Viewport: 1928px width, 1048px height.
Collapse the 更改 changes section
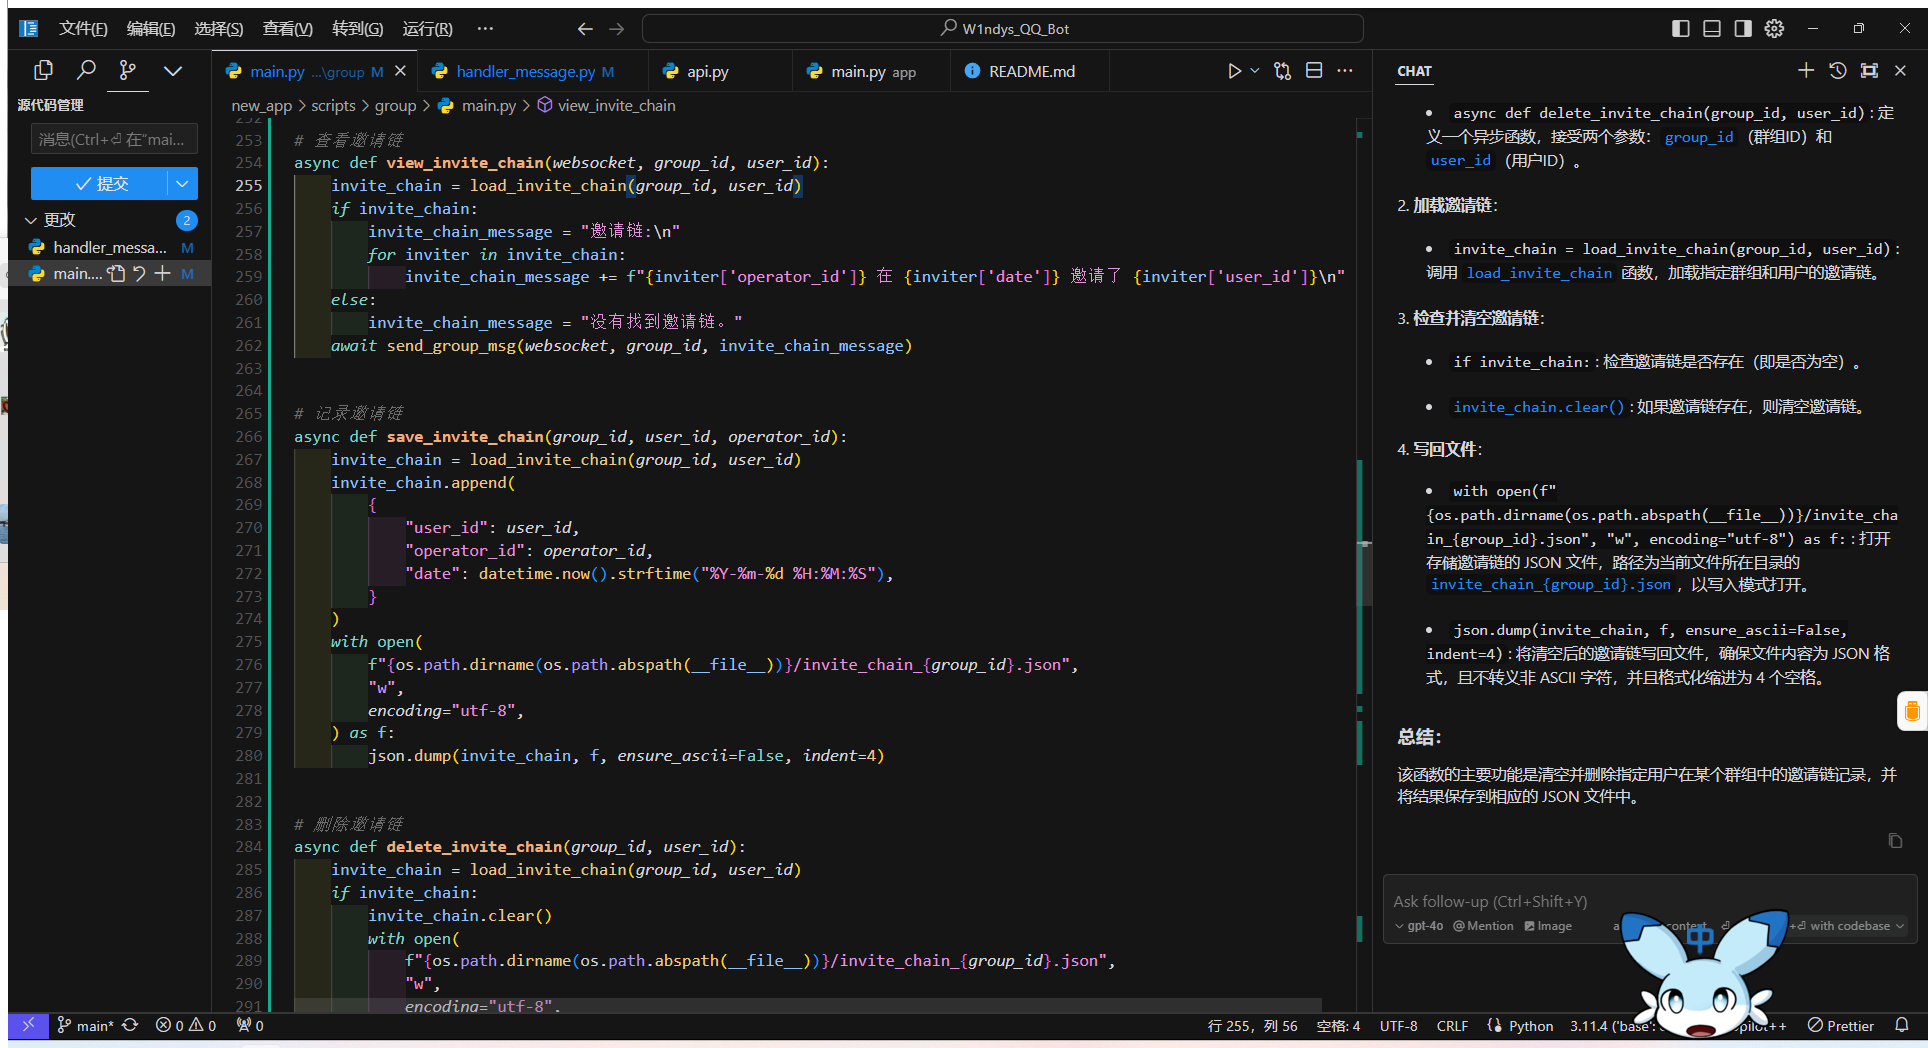tap(31, 220)
